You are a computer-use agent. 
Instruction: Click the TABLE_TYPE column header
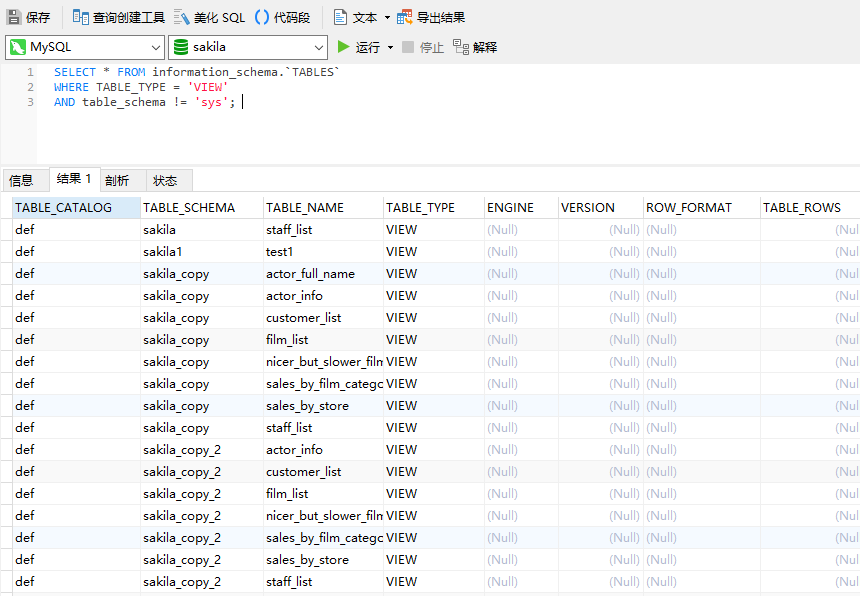pyautogui.click(x=434, y=208)
